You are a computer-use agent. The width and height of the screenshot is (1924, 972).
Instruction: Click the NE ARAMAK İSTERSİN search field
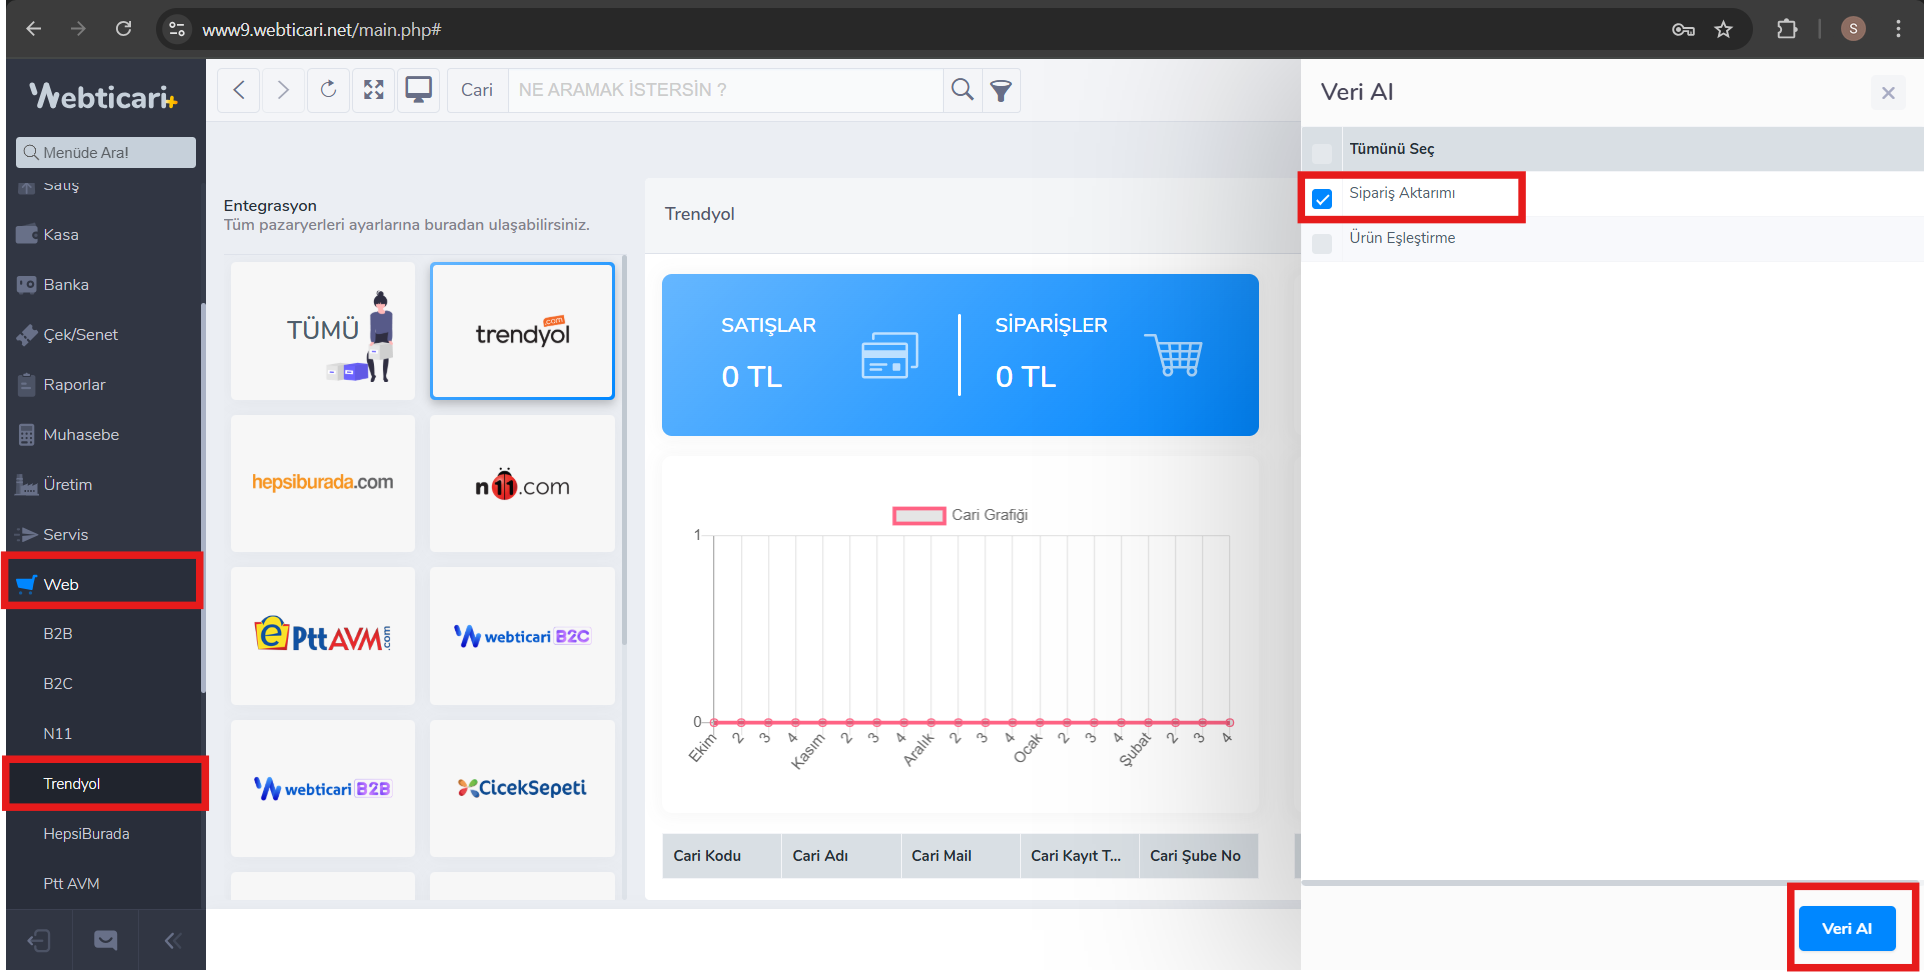coord(725,90)
